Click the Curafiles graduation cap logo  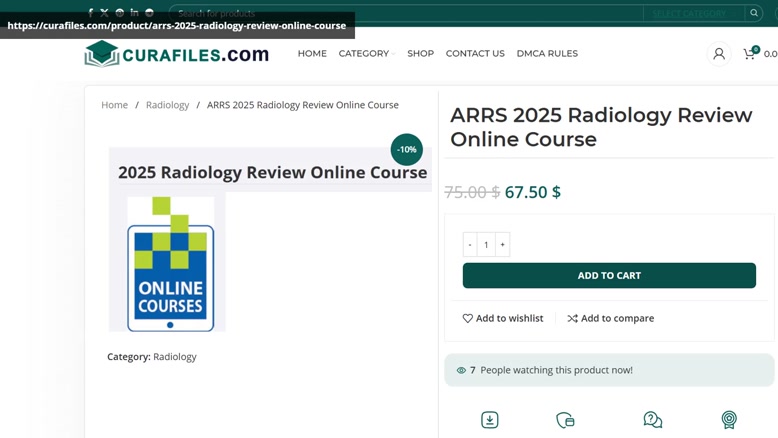click(x=102, y=54)
